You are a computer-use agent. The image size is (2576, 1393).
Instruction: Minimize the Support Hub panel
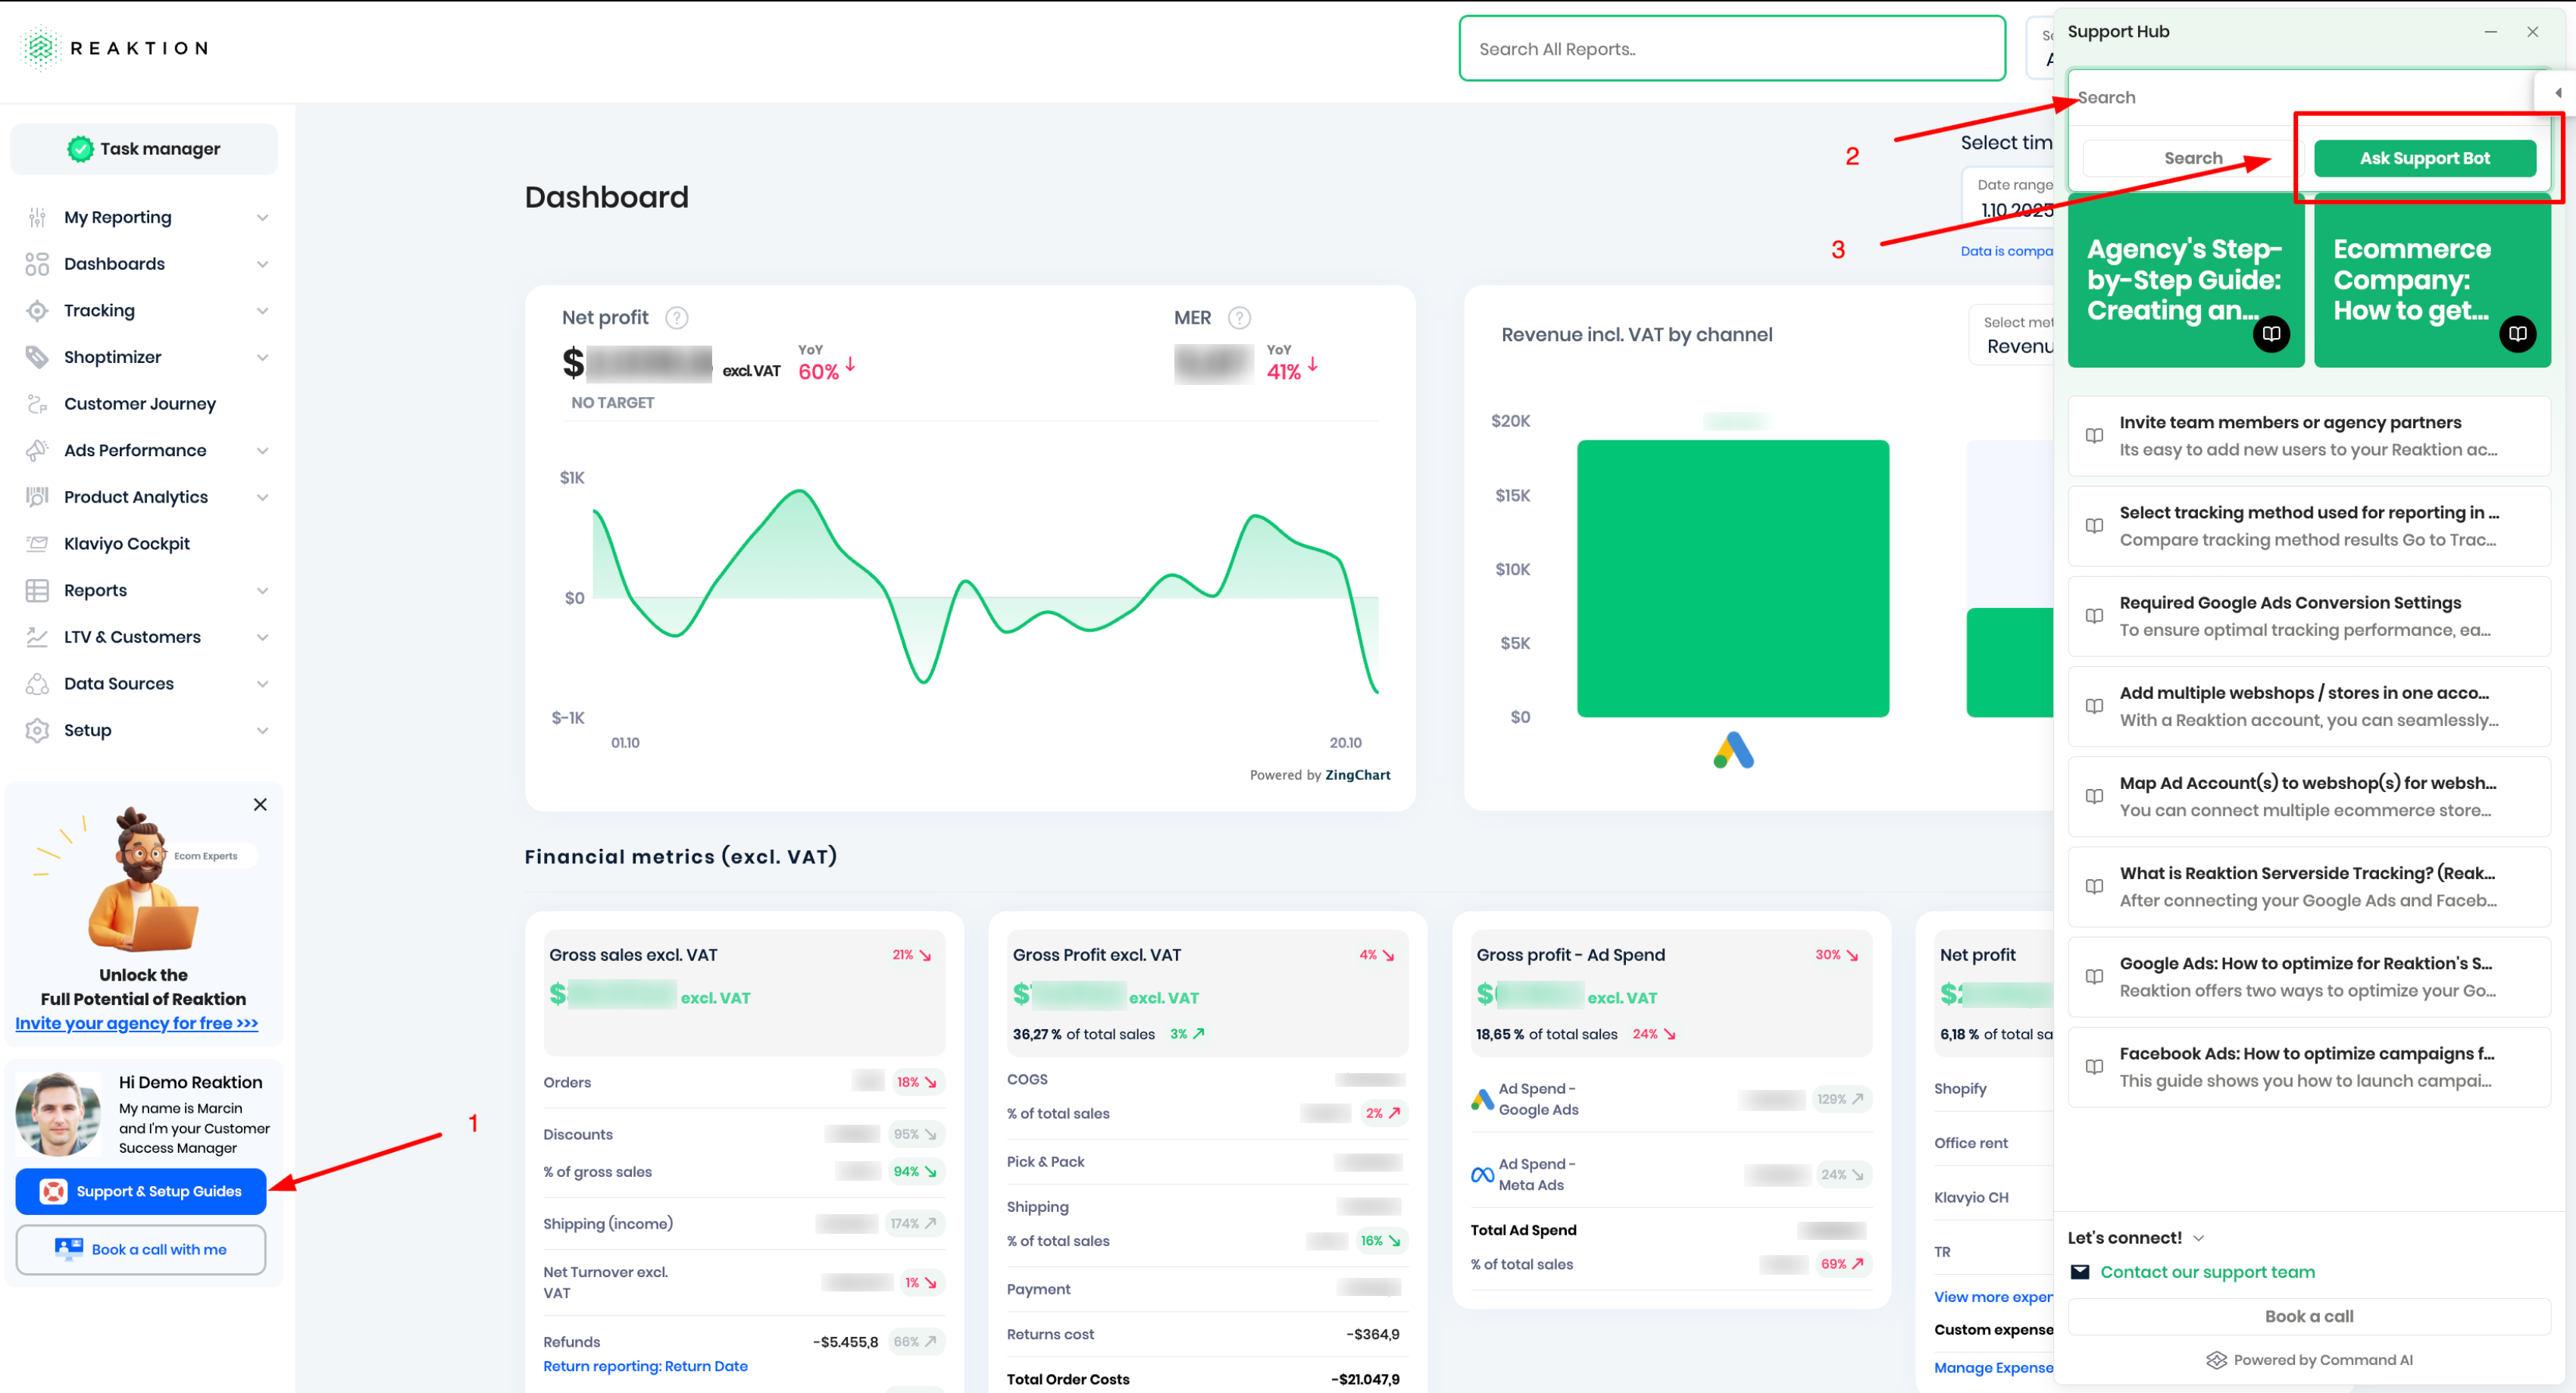2491,32
